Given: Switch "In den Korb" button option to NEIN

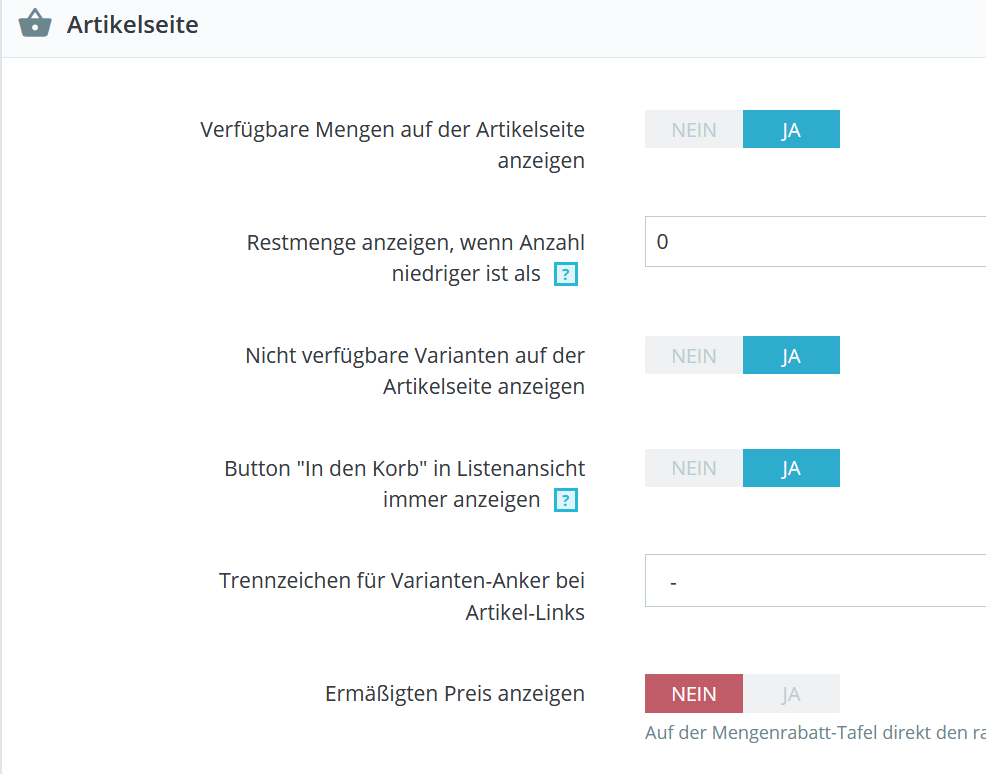Looking at the screenshot, I should (694, 468).
